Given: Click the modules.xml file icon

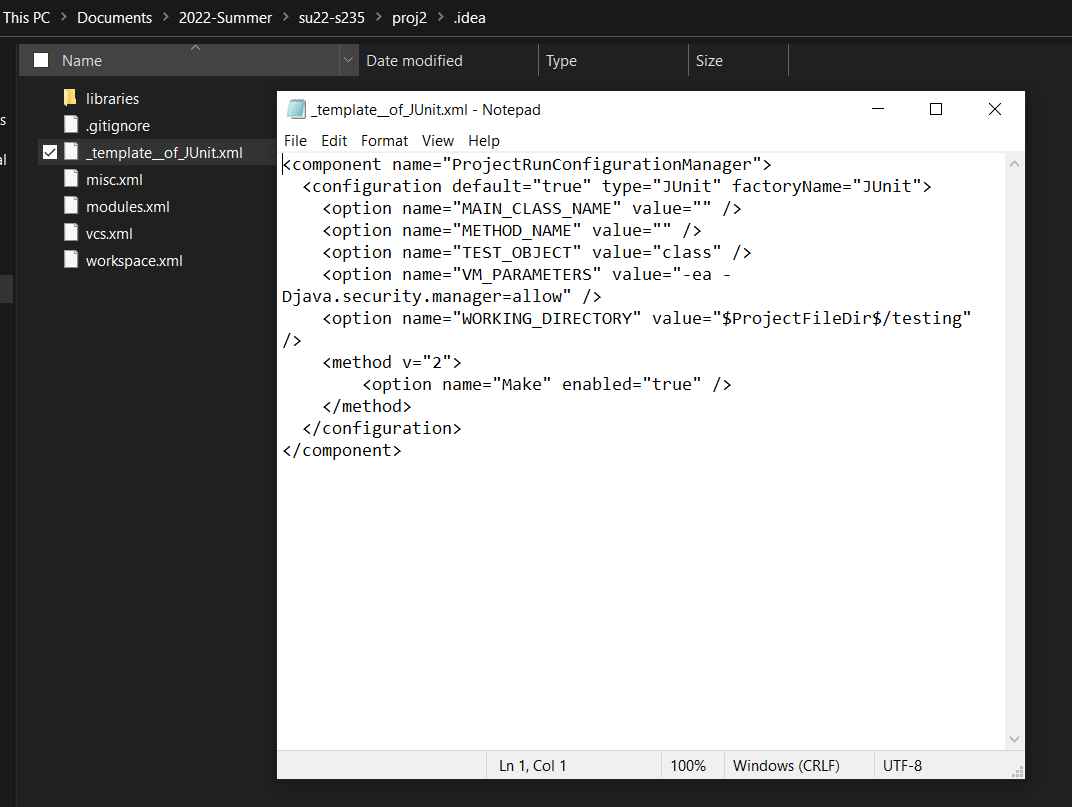Looking at the screenshot, I should (x=70, y=206).
